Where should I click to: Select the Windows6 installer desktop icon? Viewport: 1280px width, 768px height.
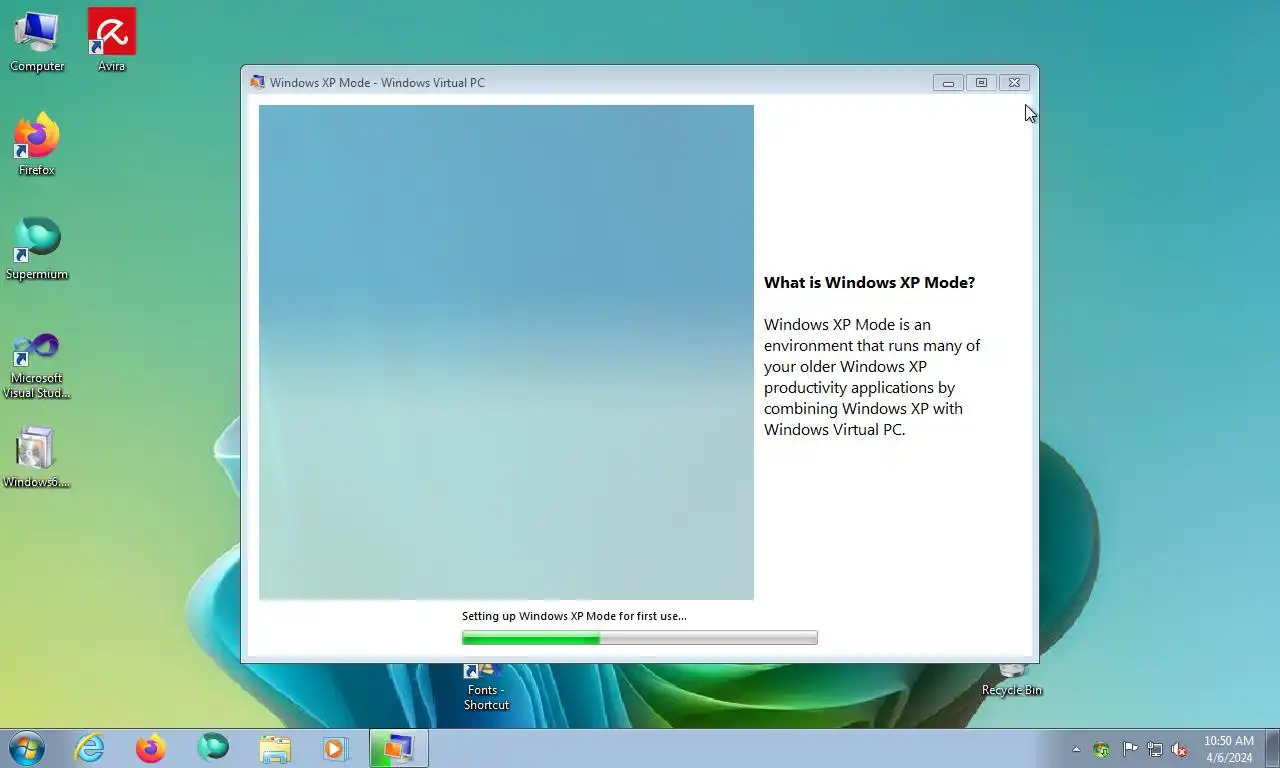[37, 458]
